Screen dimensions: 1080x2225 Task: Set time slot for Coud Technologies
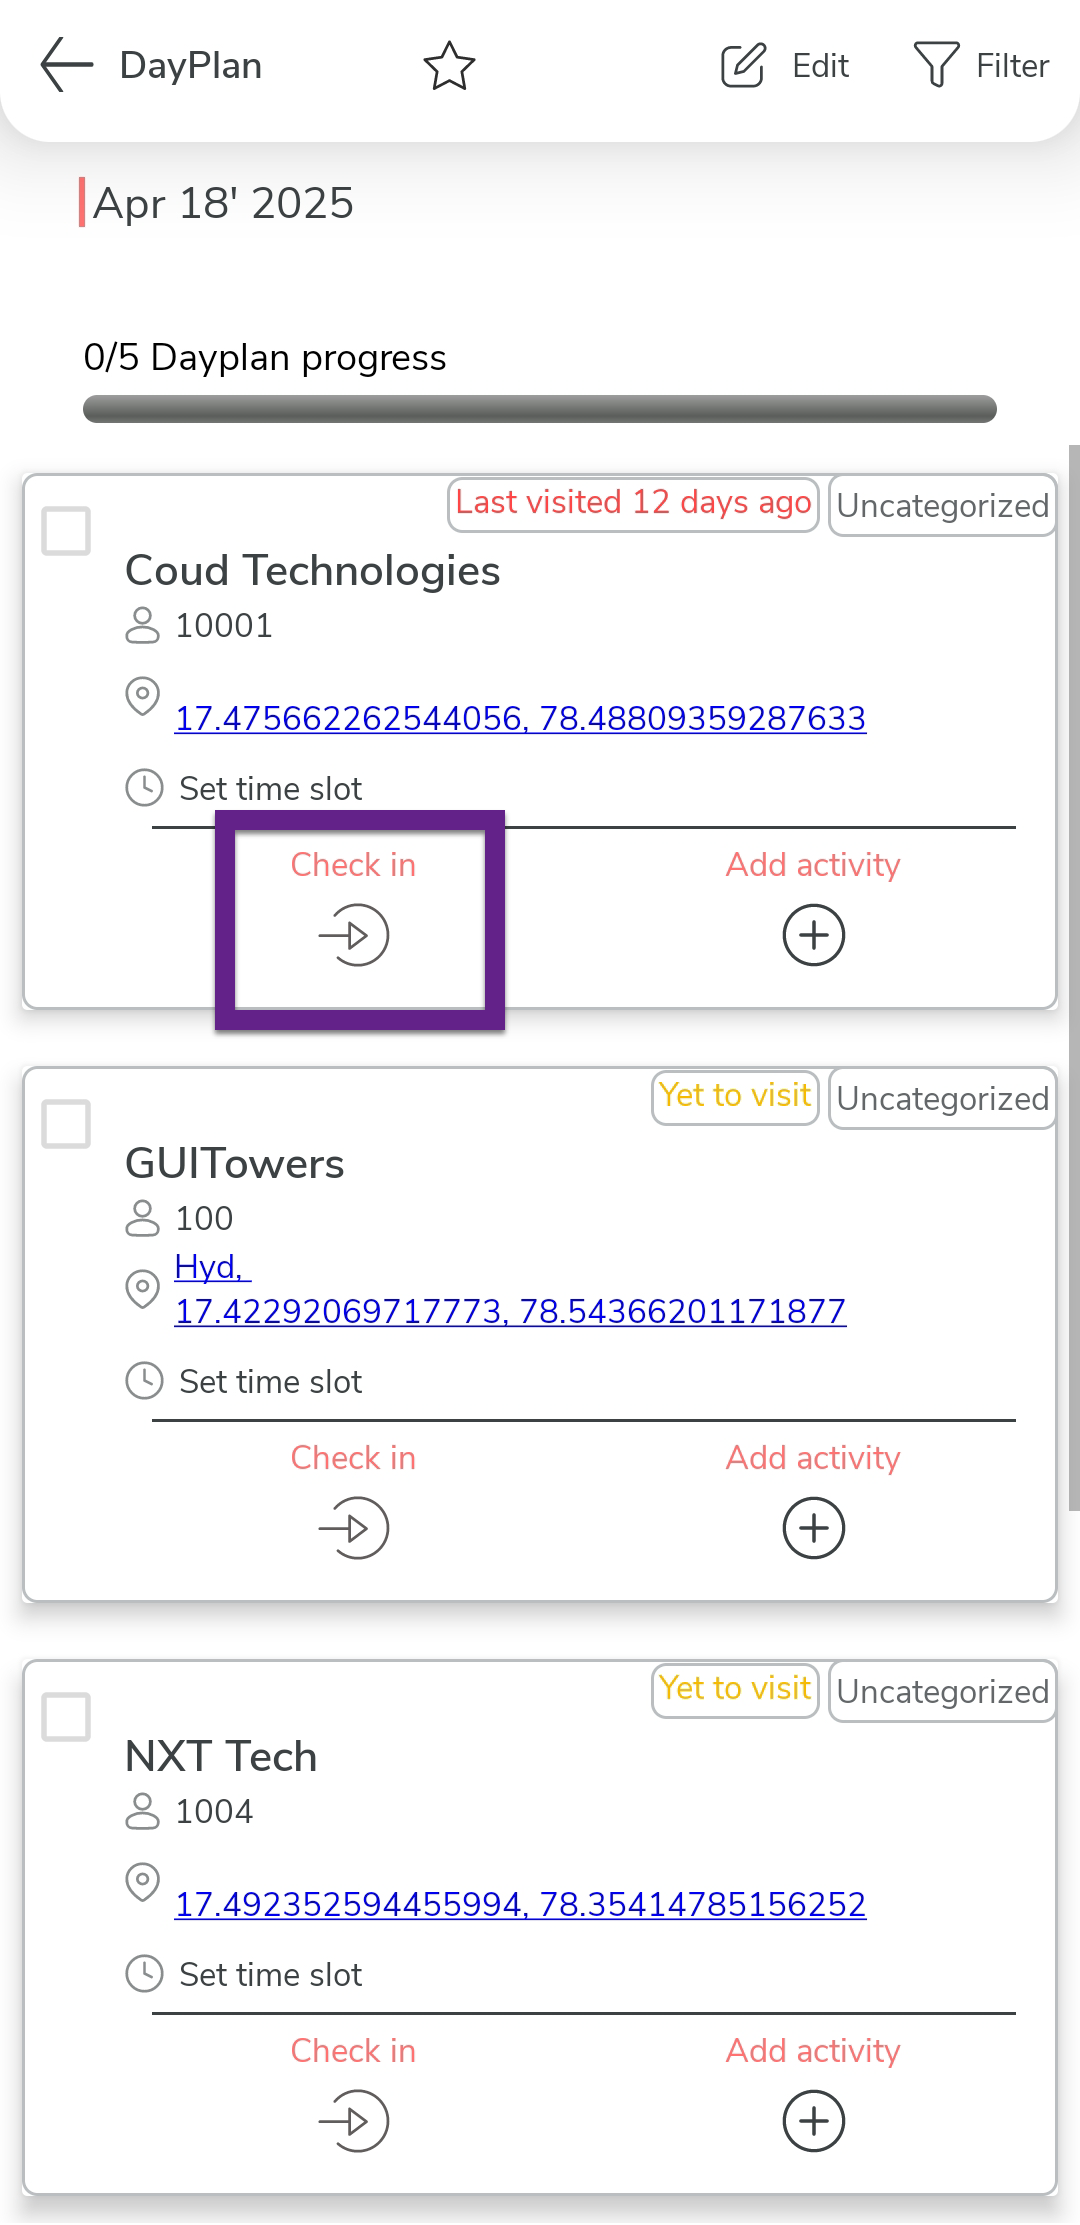tap(270, 789)
